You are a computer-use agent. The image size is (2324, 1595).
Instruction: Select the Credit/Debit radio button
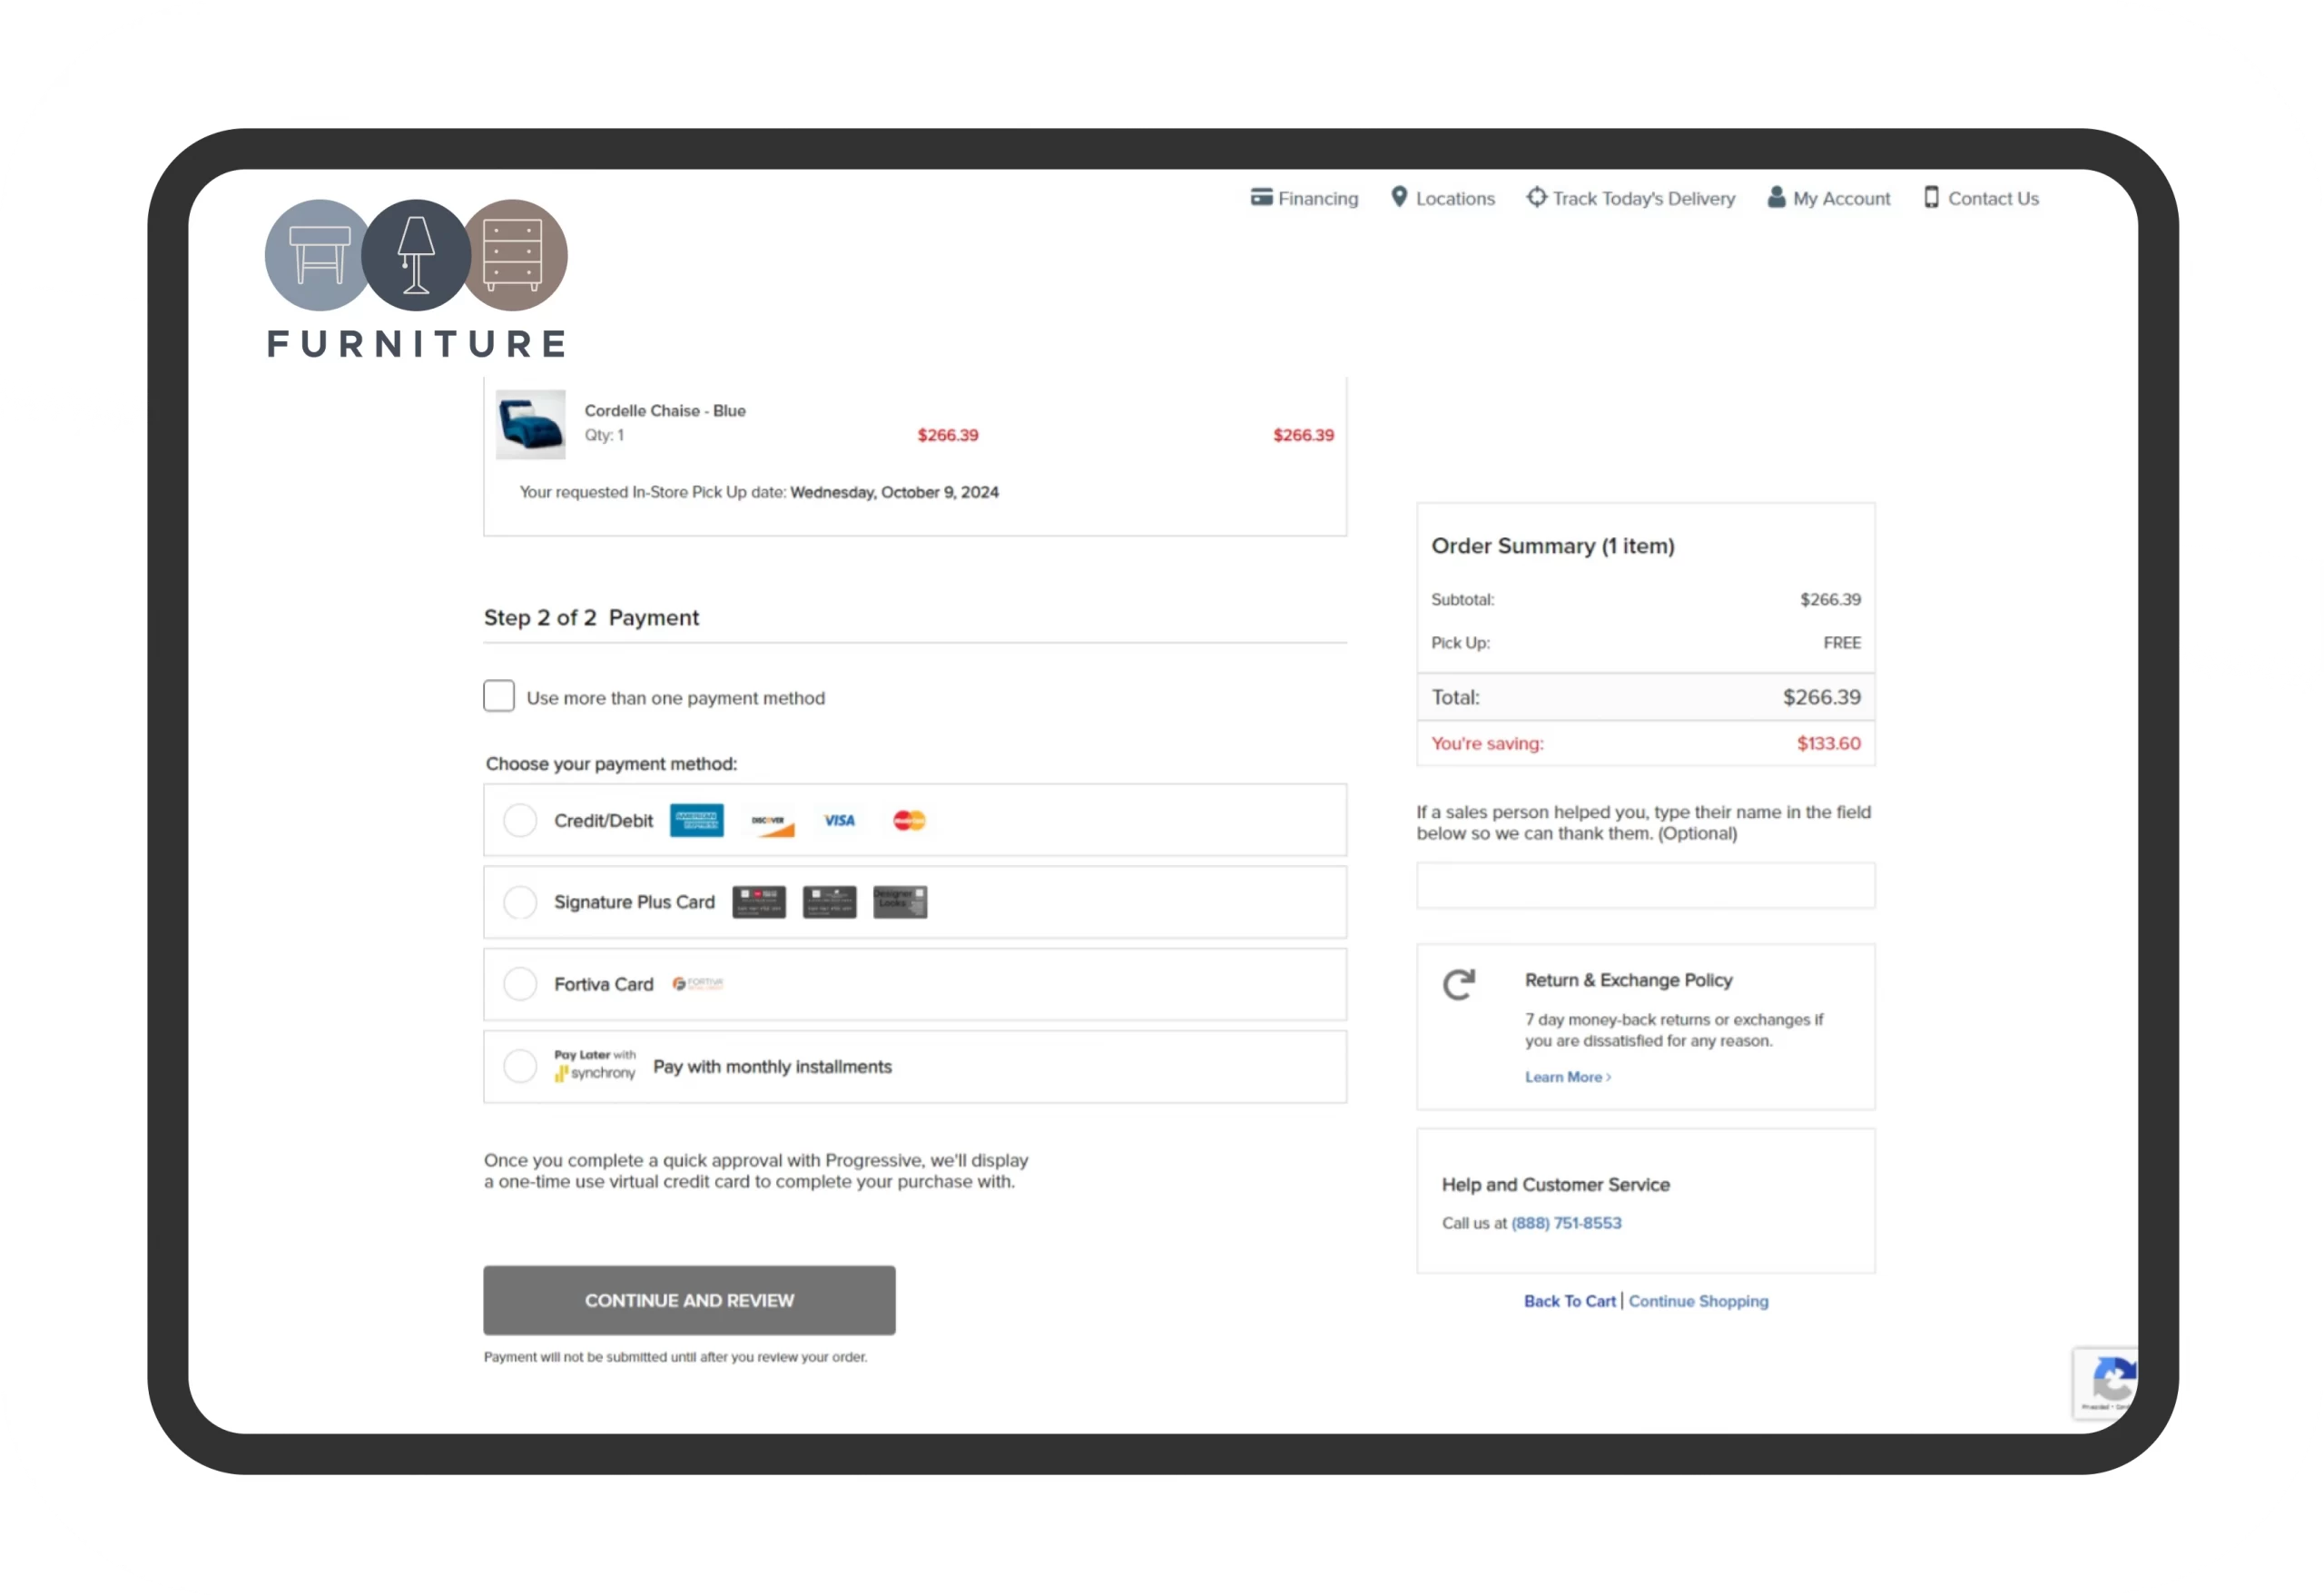point(519,818)
